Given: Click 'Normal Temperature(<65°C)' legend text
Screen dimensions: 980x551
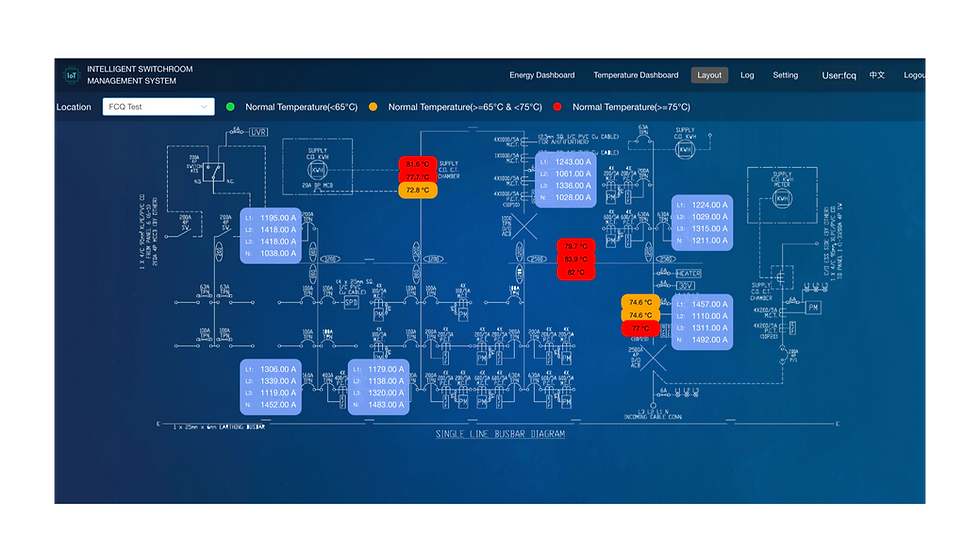Looking at the screenshot, I should coord(301,107).
